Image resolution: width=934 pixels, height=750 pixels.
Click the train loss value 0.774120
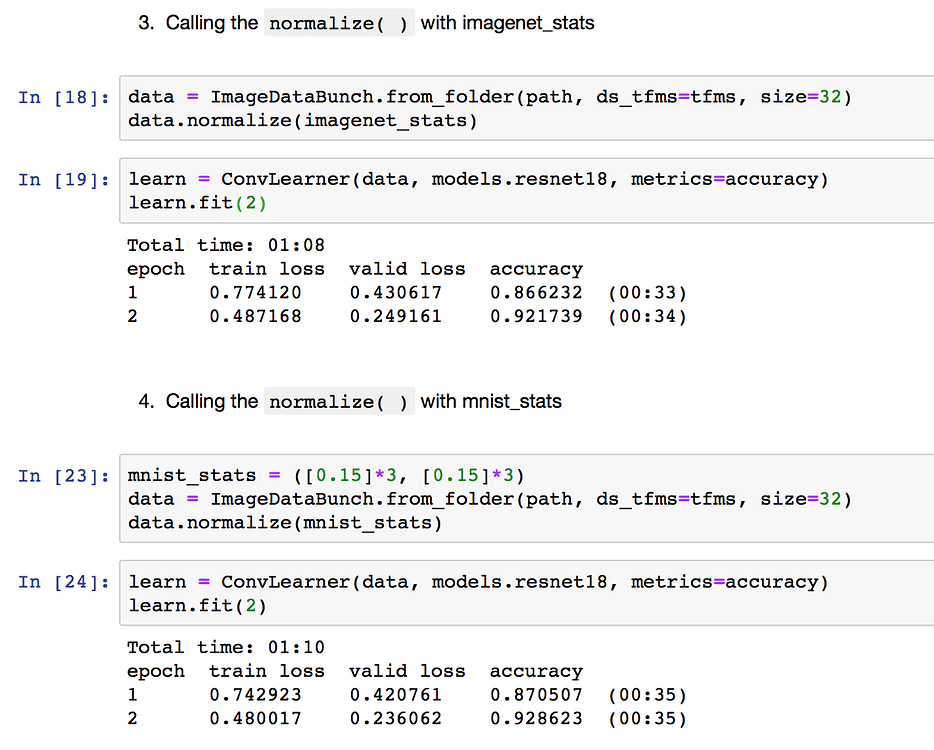pyautogui.click(x=255, y=293)
